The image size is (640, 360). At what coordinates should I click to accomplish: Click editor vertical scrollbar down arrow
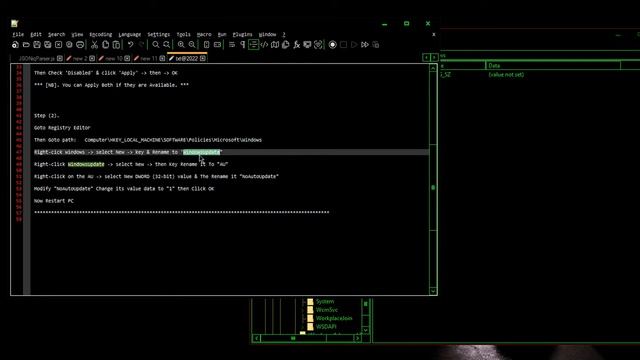coord(433,291)
